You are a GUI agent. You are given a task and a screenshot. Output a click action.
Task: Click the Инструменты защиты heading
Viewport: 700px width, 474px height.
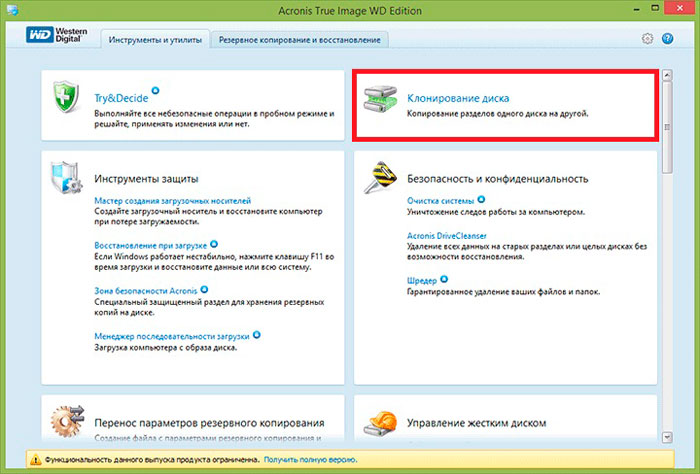[146, 179]
